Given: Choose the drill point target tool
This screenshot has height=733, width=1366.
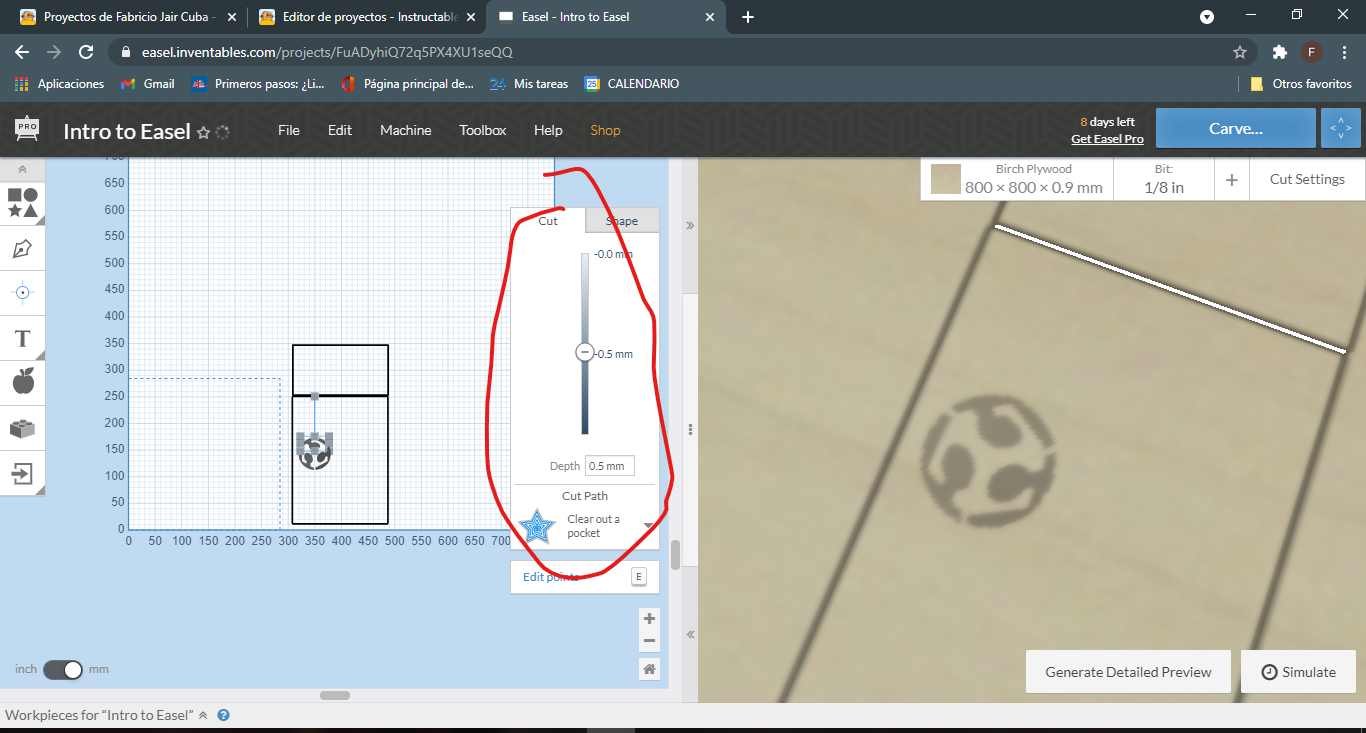Looking at the screenshot, I should [23, 292].
